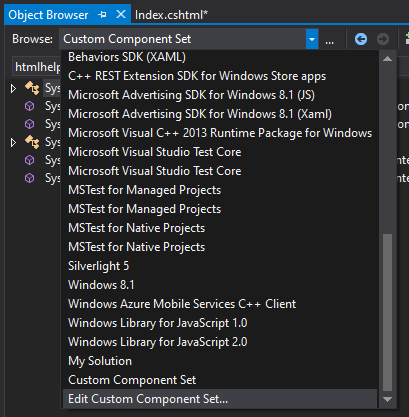The height and width of the screenshot is (417, 409).
Task: Choose Windows 8.1 in the dropdown list
Action: 220,285
